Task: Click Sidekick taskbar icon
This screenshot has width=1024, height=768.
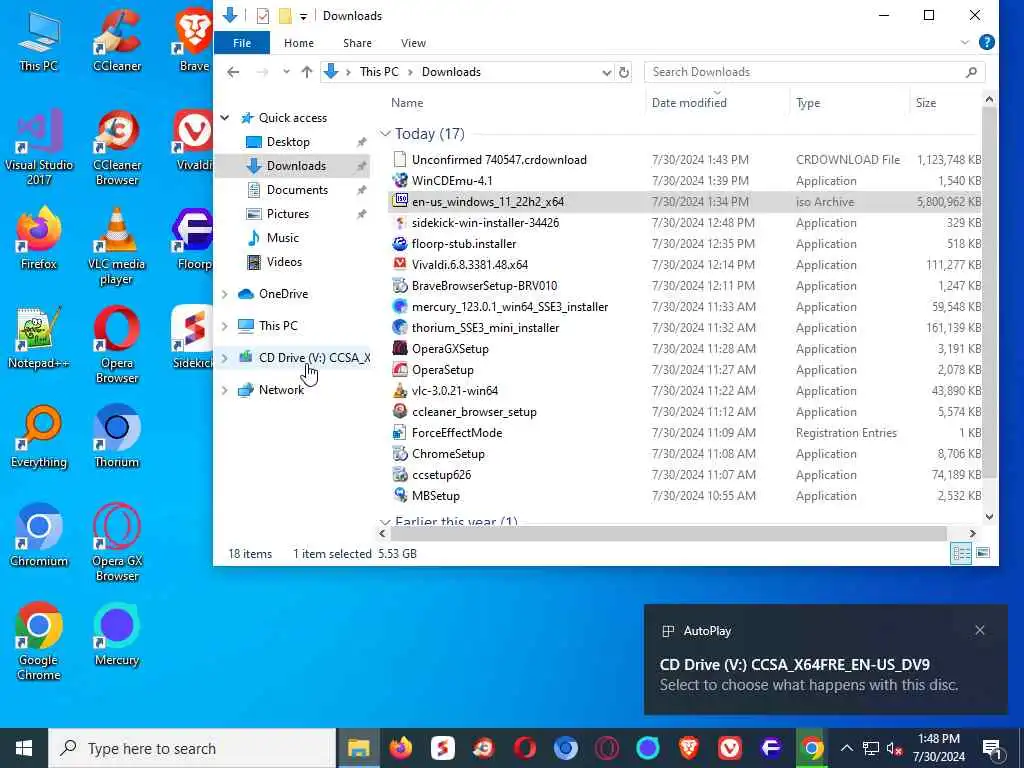Action: click(443, 748)
